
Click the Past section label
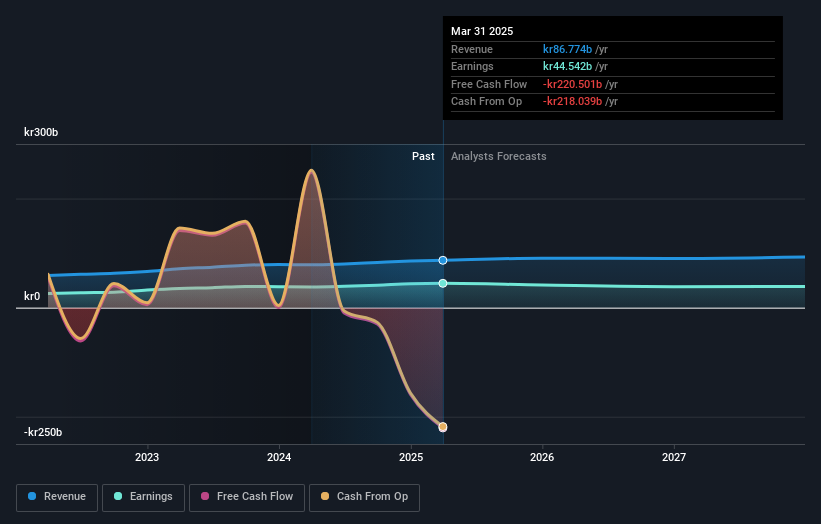click(x=423, y=157)
